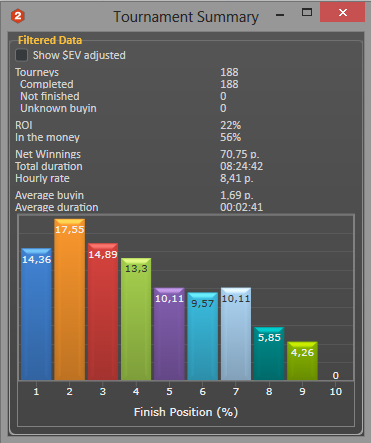Minimize the Tournament Summary window
The height and width of the screenshot is (443, 371).
[280, 15]
